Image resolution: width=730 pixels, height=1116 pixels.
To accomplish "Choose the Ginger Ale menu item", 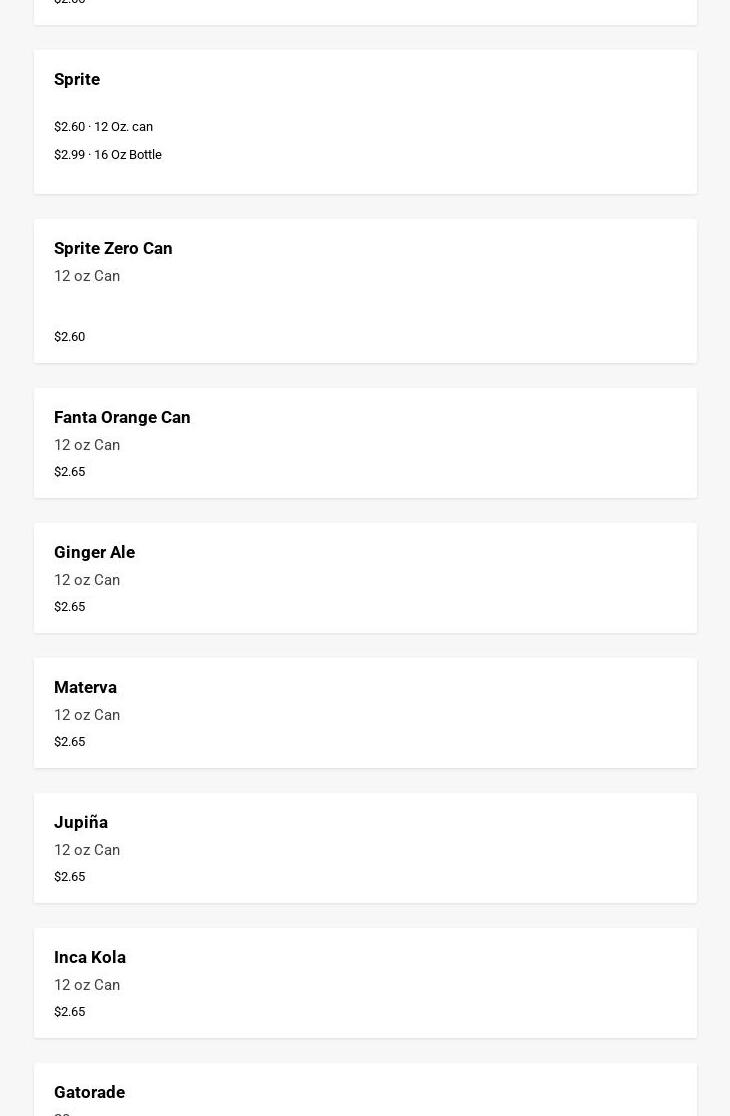I will point(94,552).
